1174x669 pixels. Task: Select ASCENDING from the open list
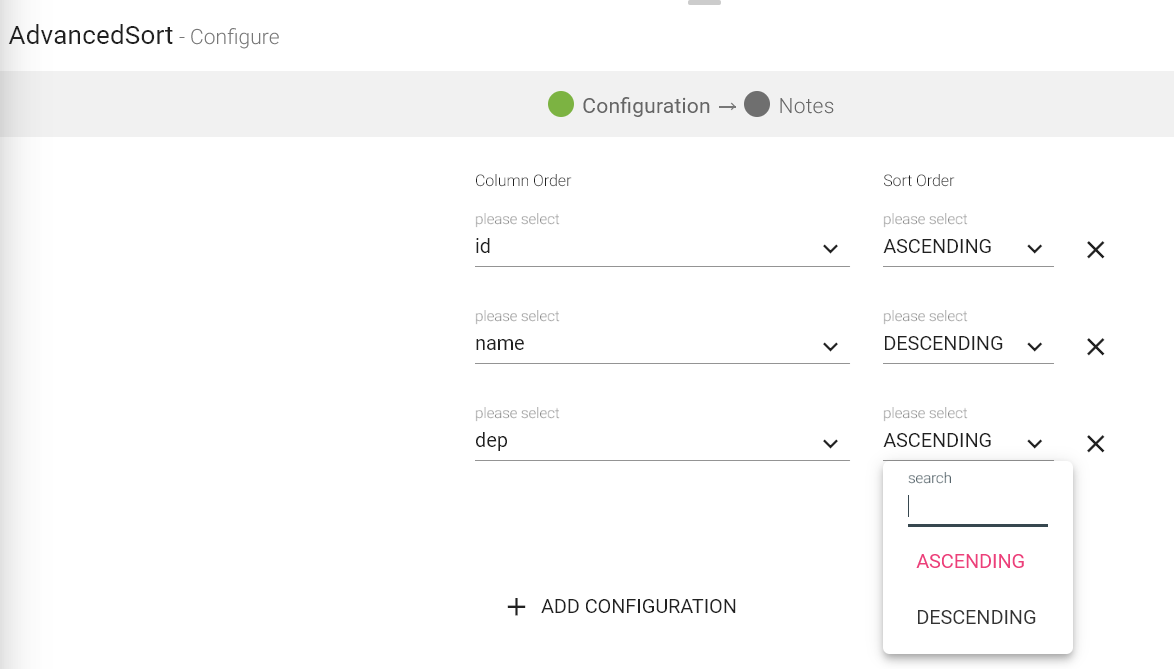coord(970,561)
